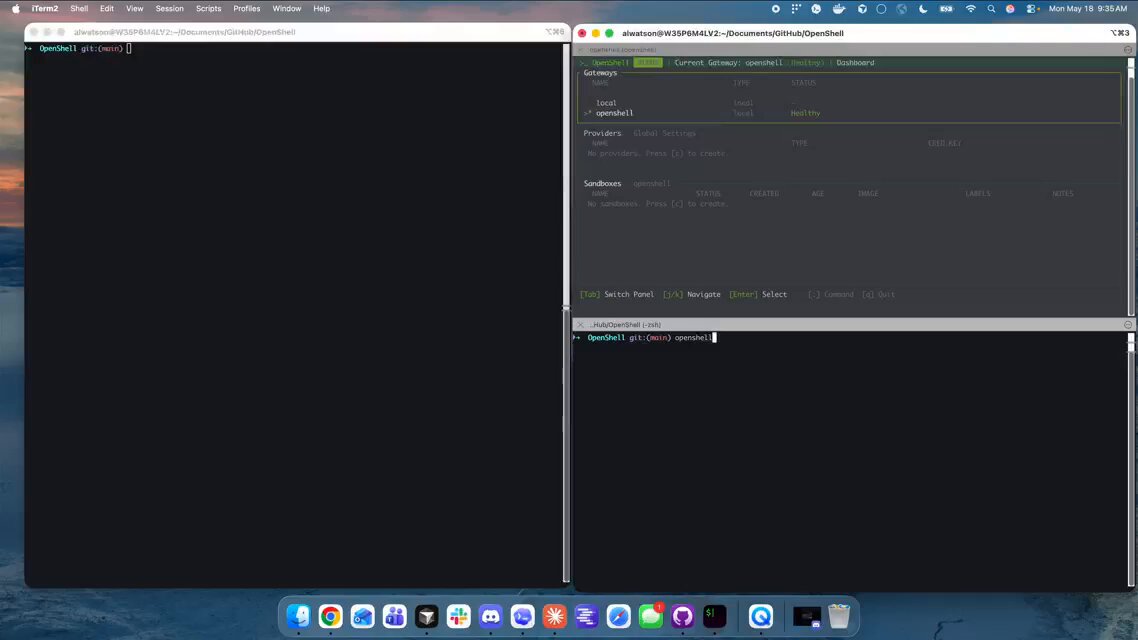The height and width of the screenshot is (640, 1138).
Task: Click the Wi-Fi status icon
Action: pos(970,9)
